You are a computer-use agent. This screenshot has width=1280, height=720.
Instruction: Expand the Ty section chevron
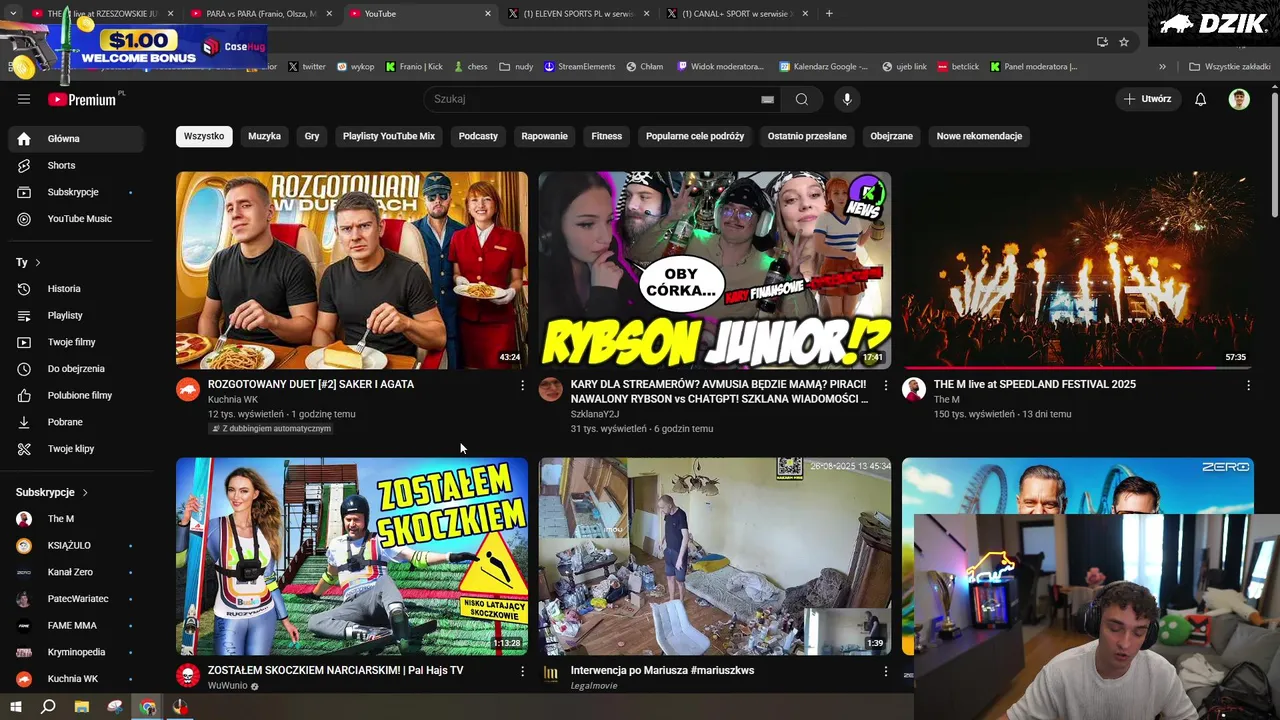(38, 262)
